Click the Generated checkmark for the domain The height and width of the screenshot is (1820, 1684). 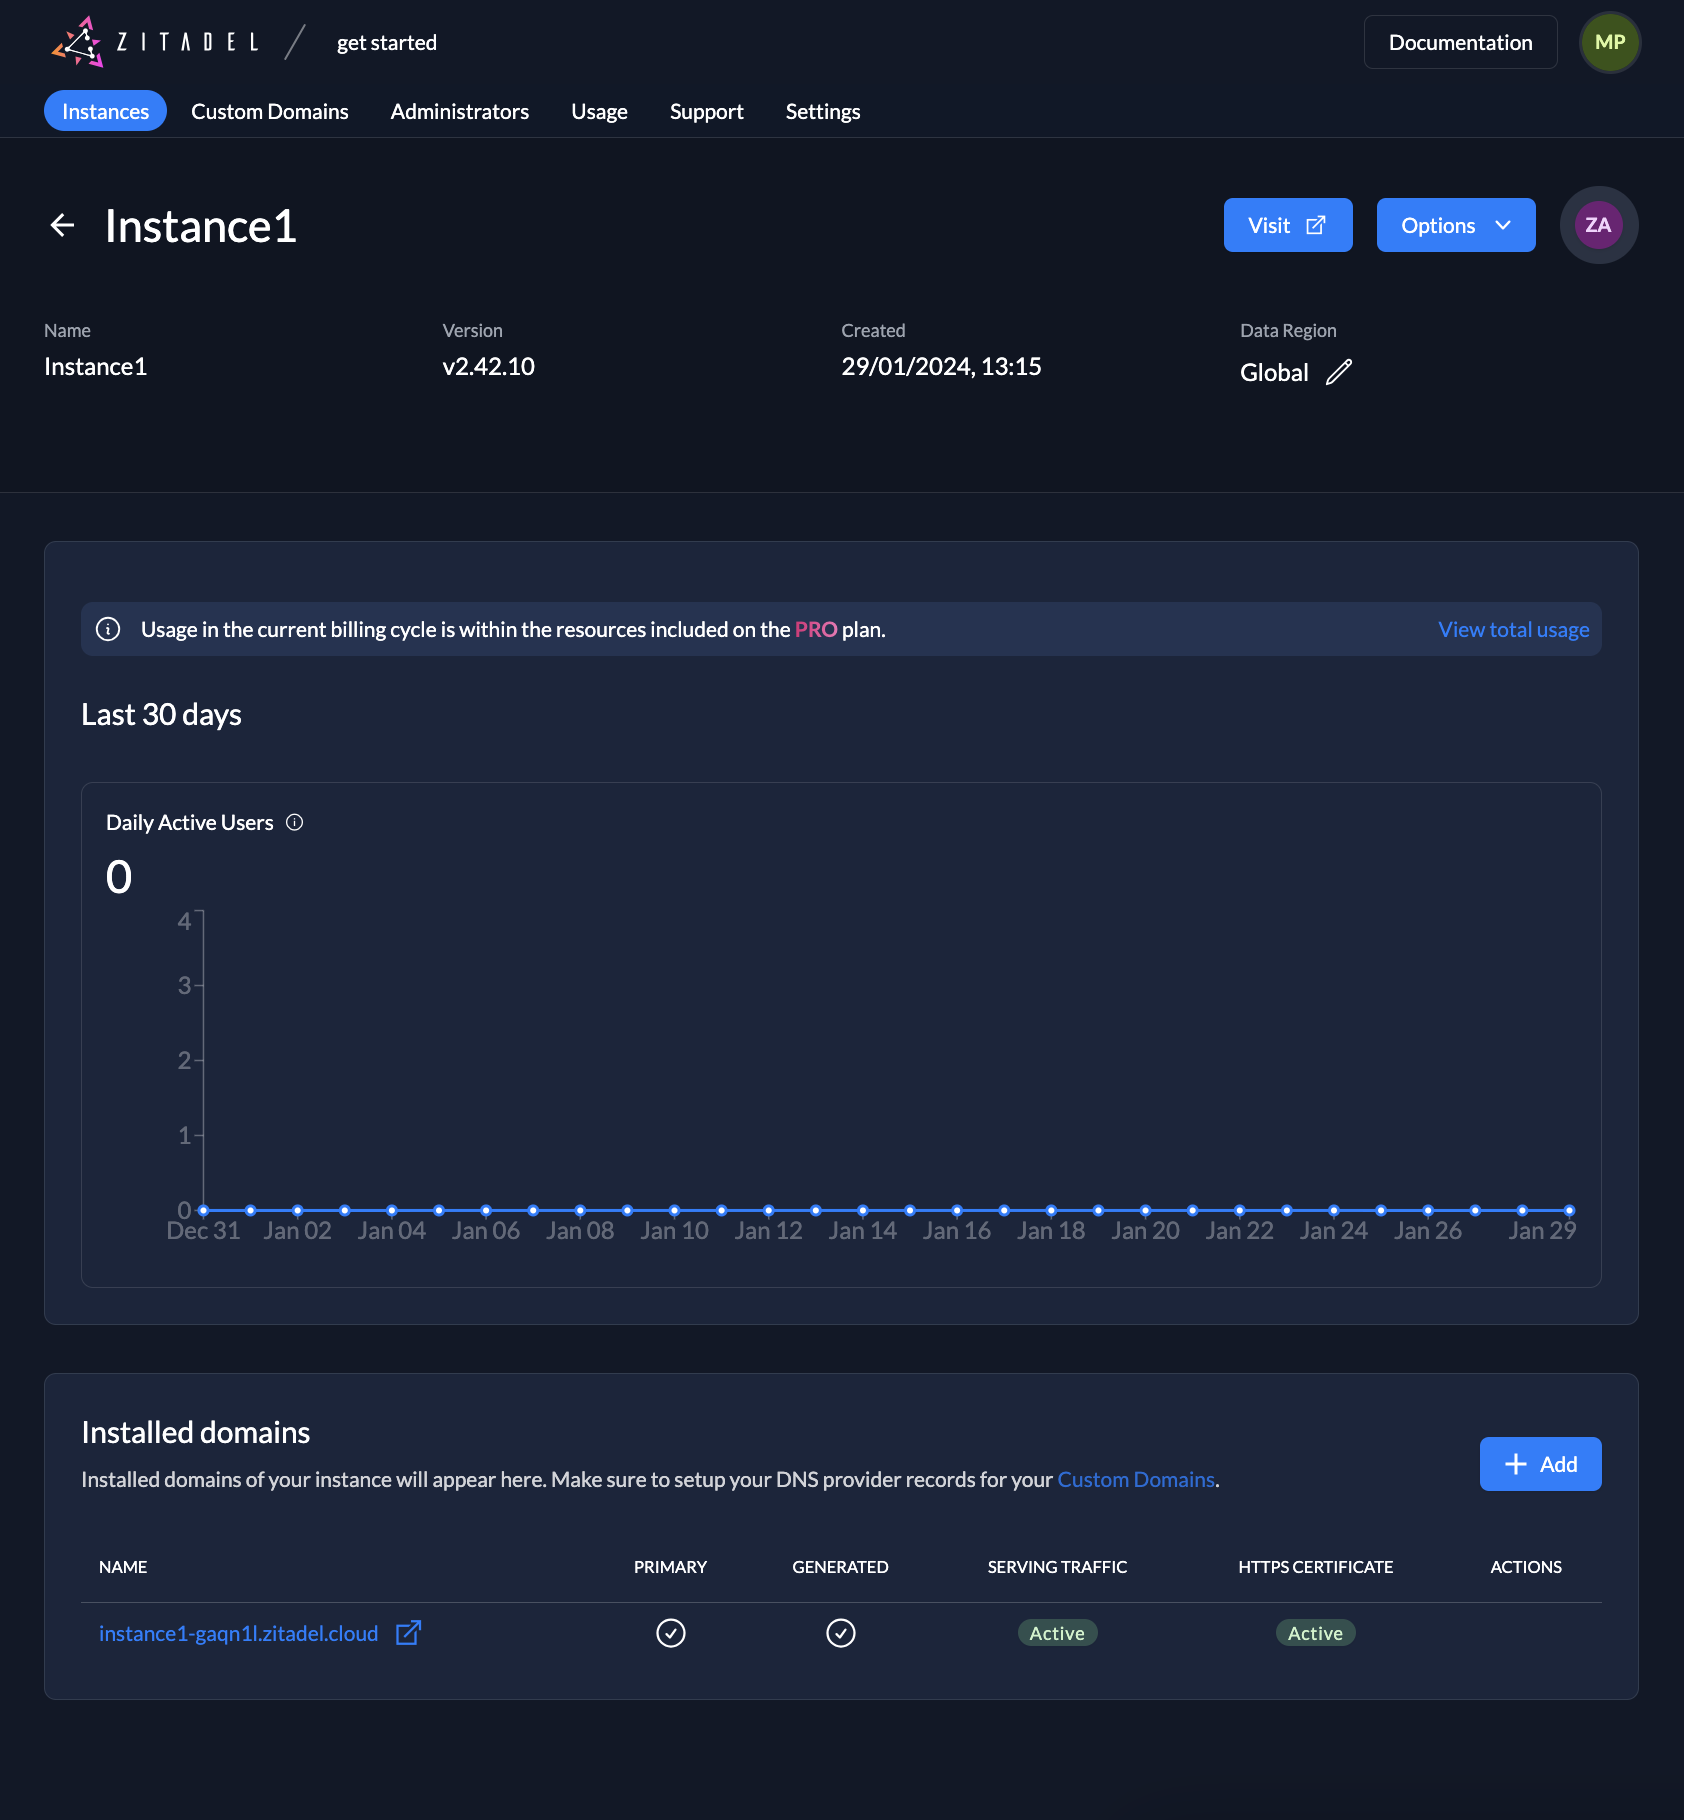click(x=840, y=1633)
